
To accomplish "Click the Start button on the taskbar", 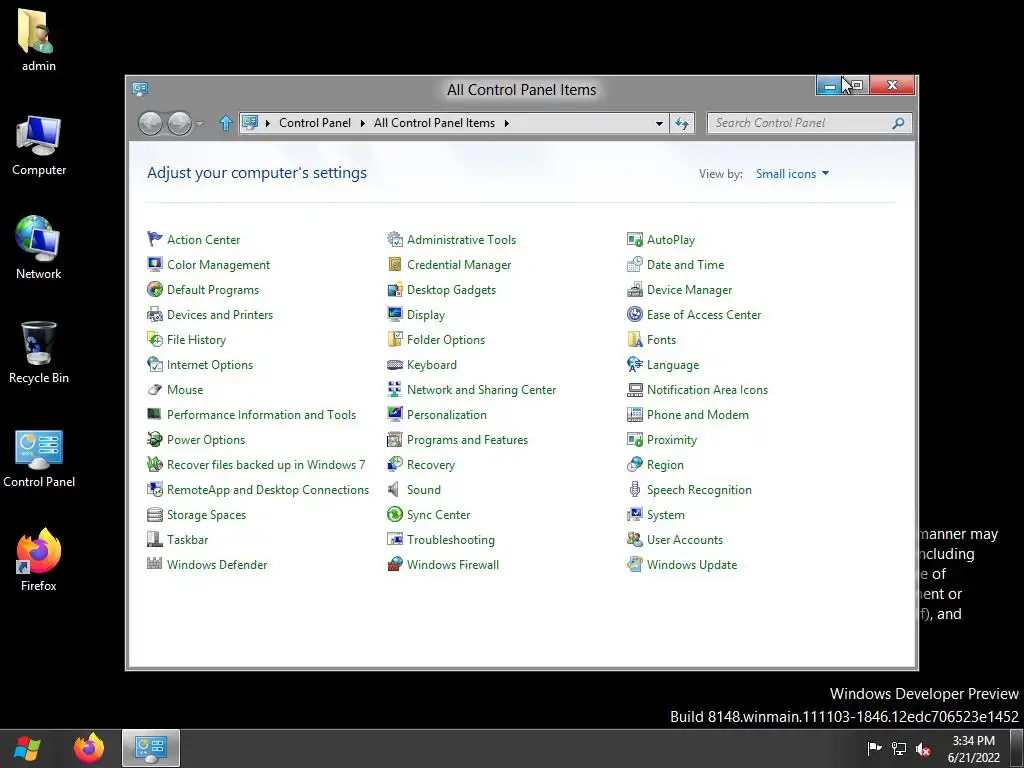I will click(27, 748).
